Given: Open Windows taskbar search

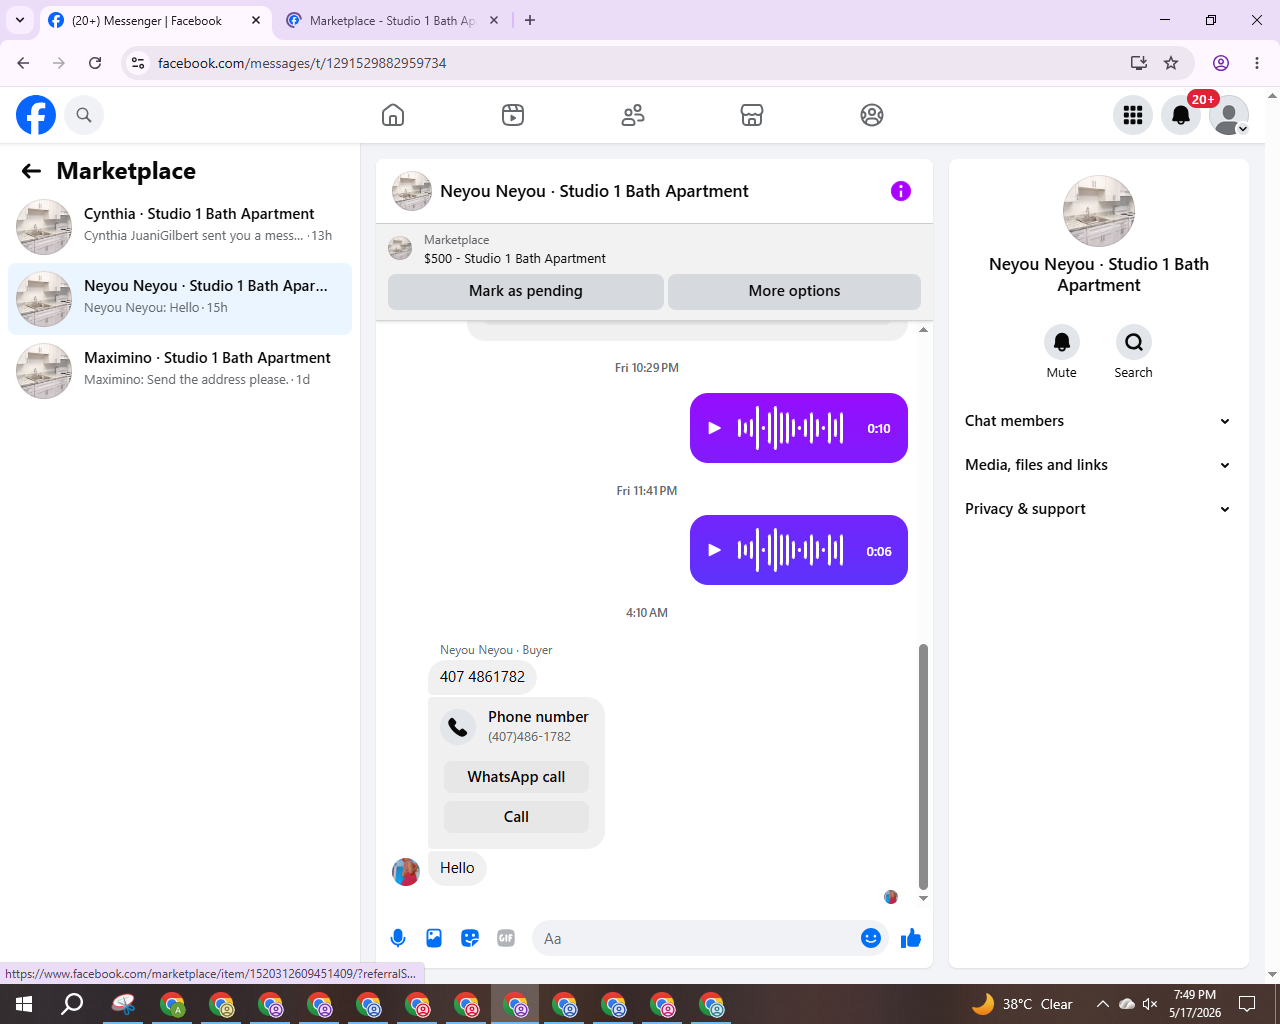Looking at the screenshot, I should pyautogui.click(x=72, y=1004).
